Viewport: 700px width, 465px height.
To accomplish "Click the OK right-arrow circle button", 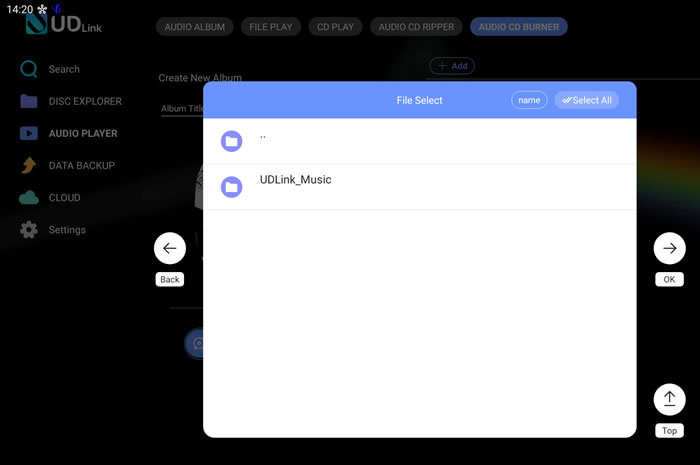I will coord(669,248).
